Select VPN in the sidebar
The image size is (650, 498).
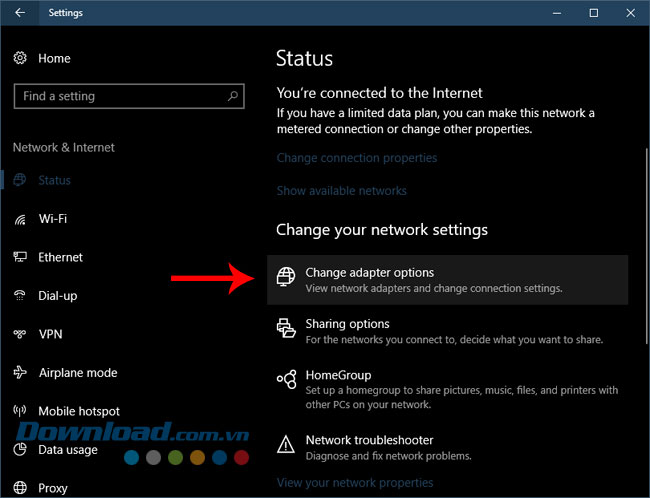click(50, 334)
